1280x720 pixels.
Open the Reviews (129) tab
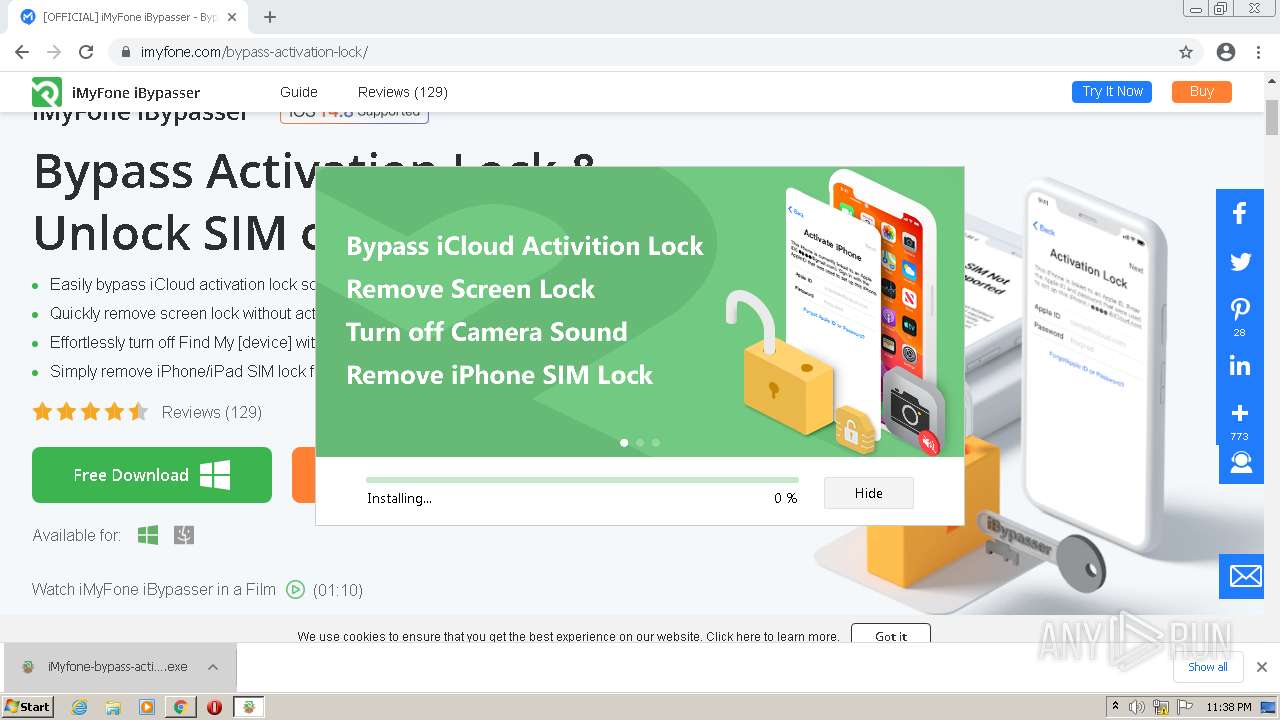[x=403, y=92]
